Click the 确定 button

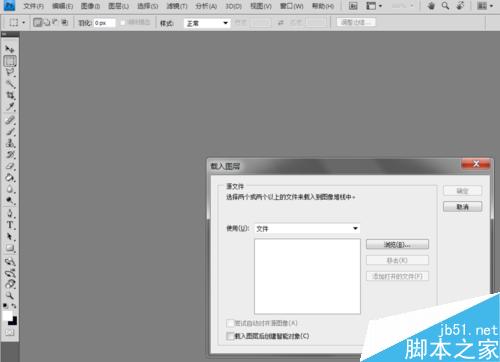(462, 191)
